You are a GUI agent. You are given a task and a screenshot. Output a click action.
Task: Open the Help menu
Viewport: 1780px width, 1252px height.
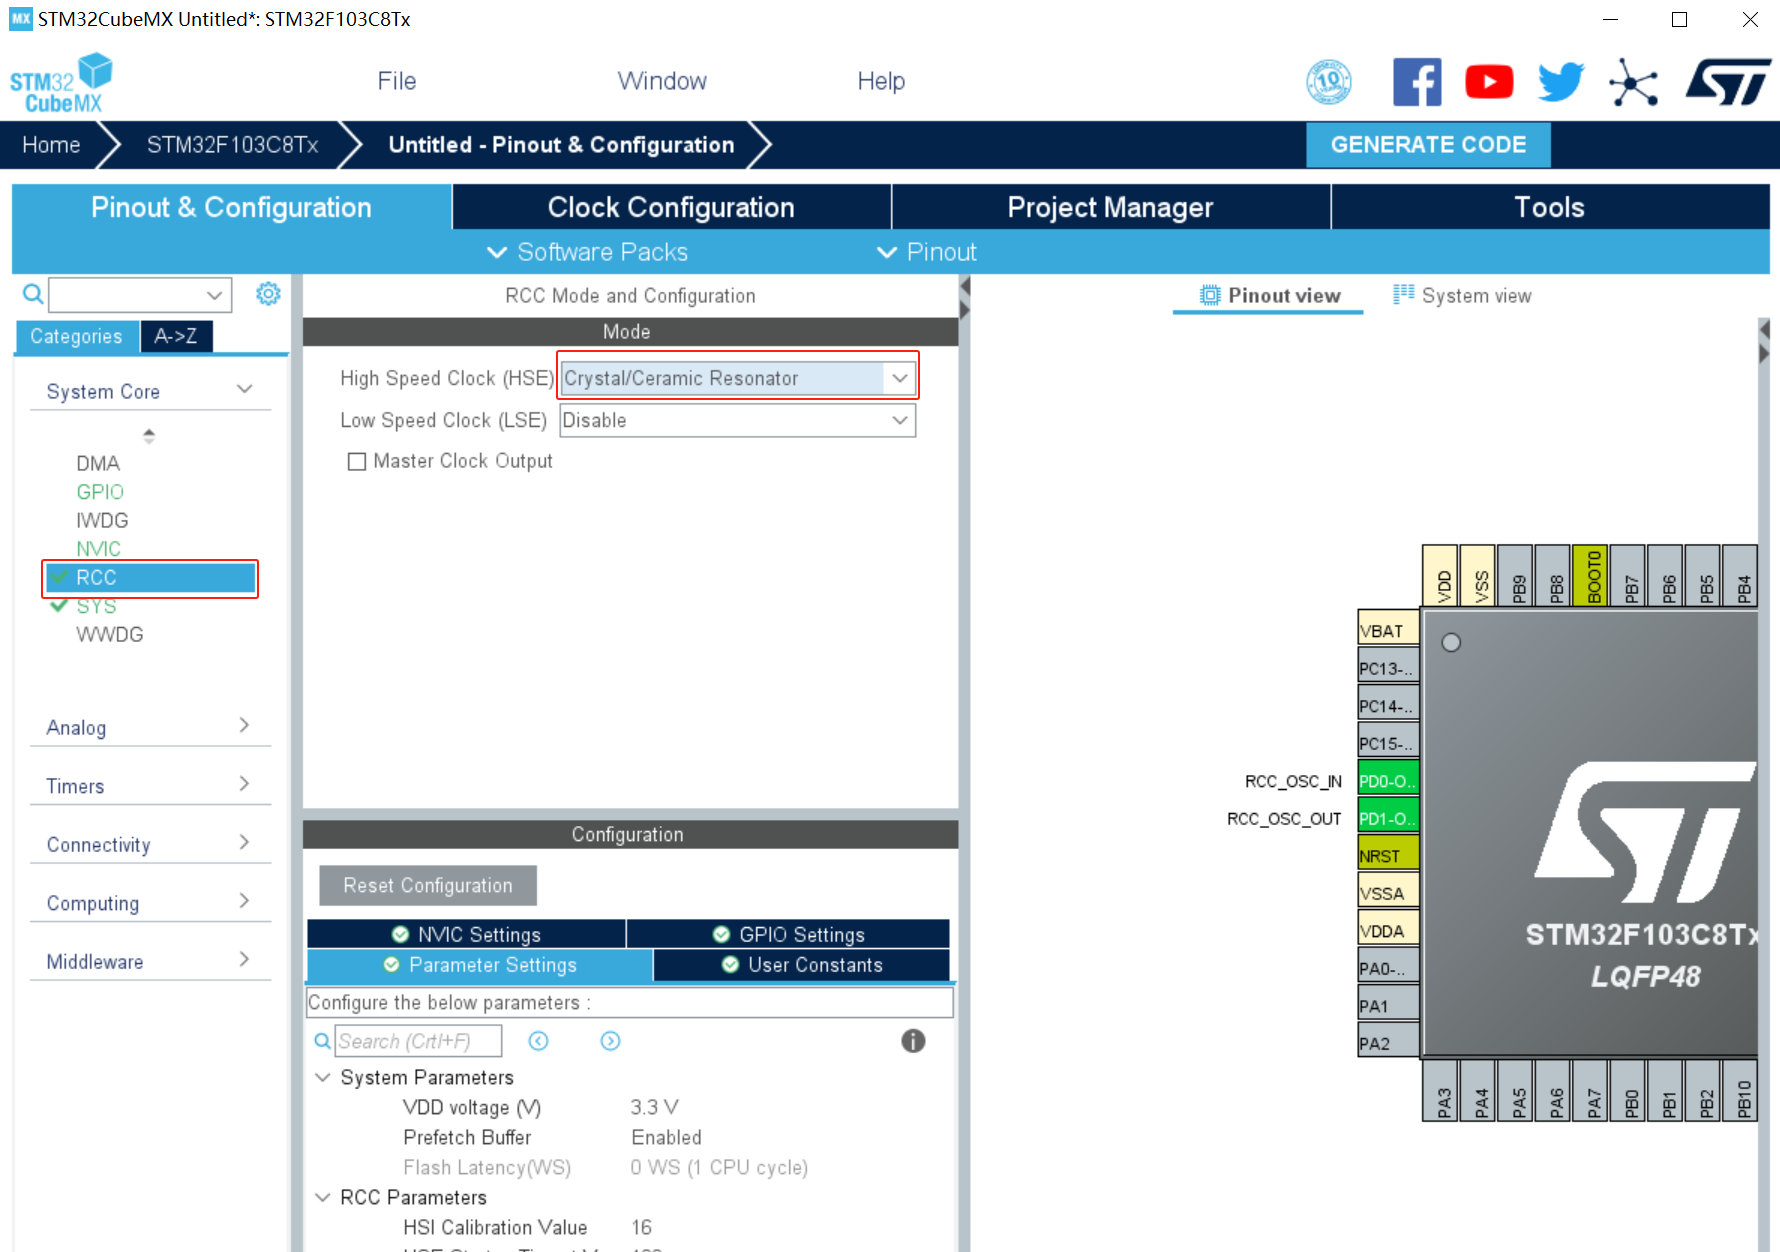(x=881, y=81)
